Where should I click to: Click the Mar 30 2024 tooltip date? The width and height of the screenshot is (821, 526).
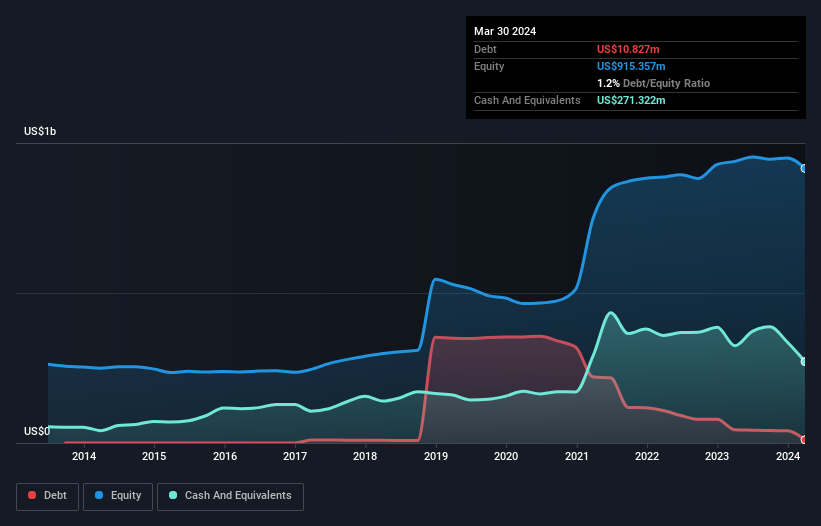(505, 31)
